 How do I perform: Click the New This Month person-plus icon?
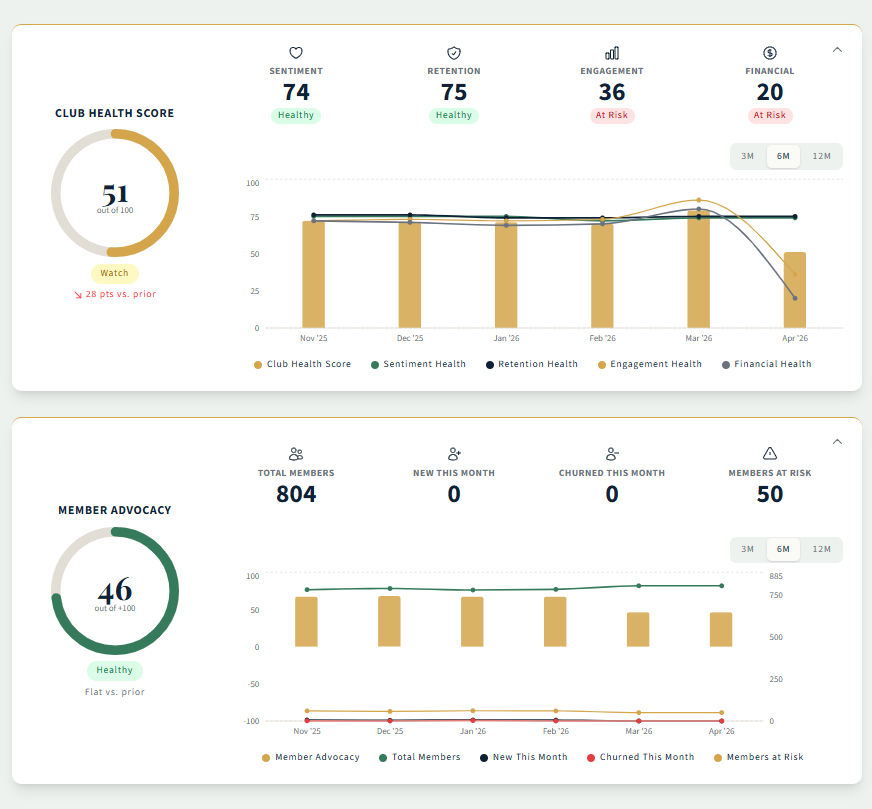click(x=453, y=453)
